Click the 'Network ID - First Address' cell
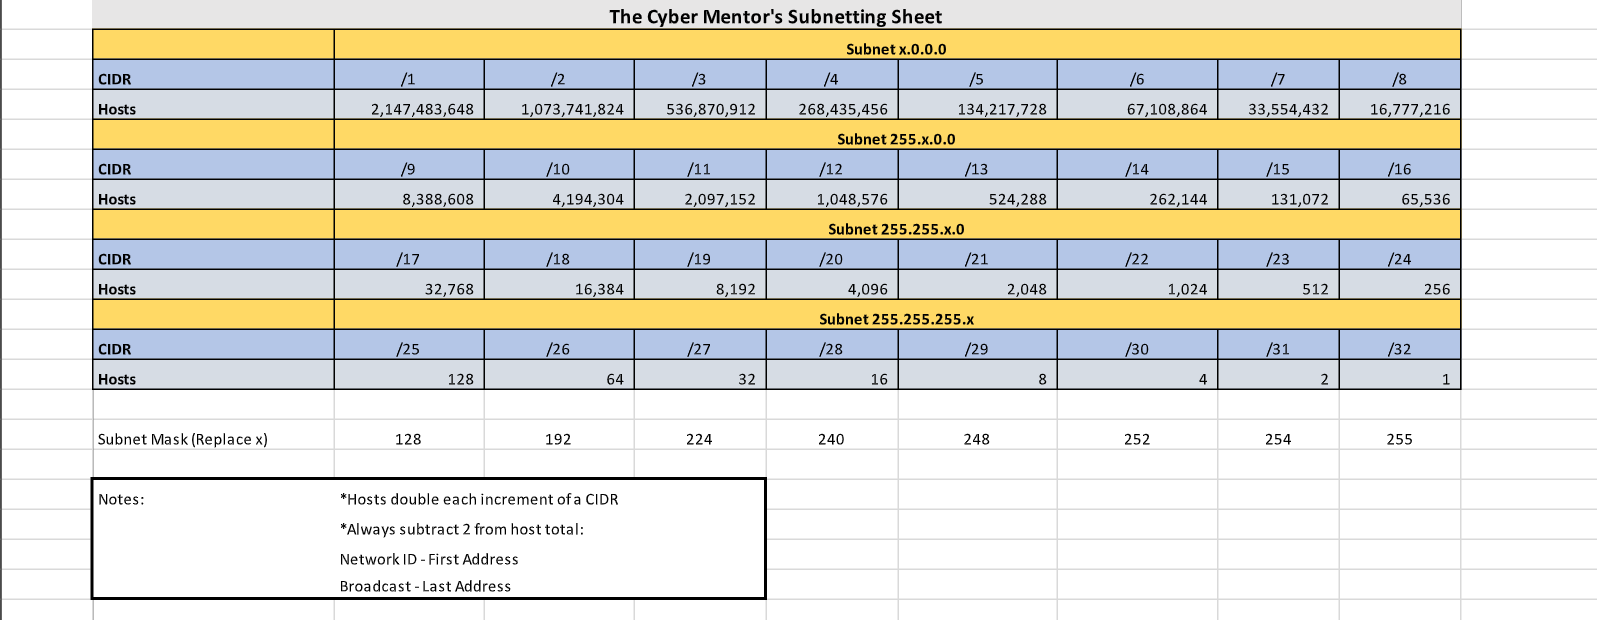The width and height of the screenshot is (1597, 620). tap(429, 559)
